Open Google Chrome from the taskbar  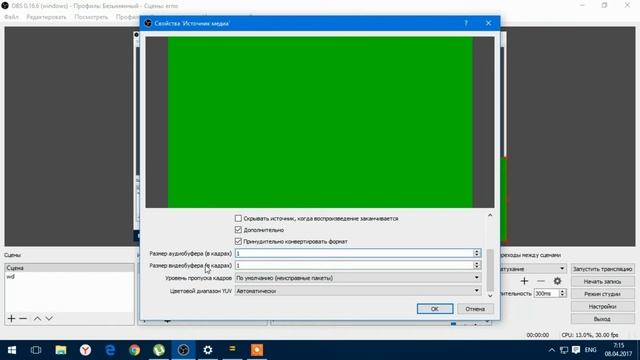134,350
